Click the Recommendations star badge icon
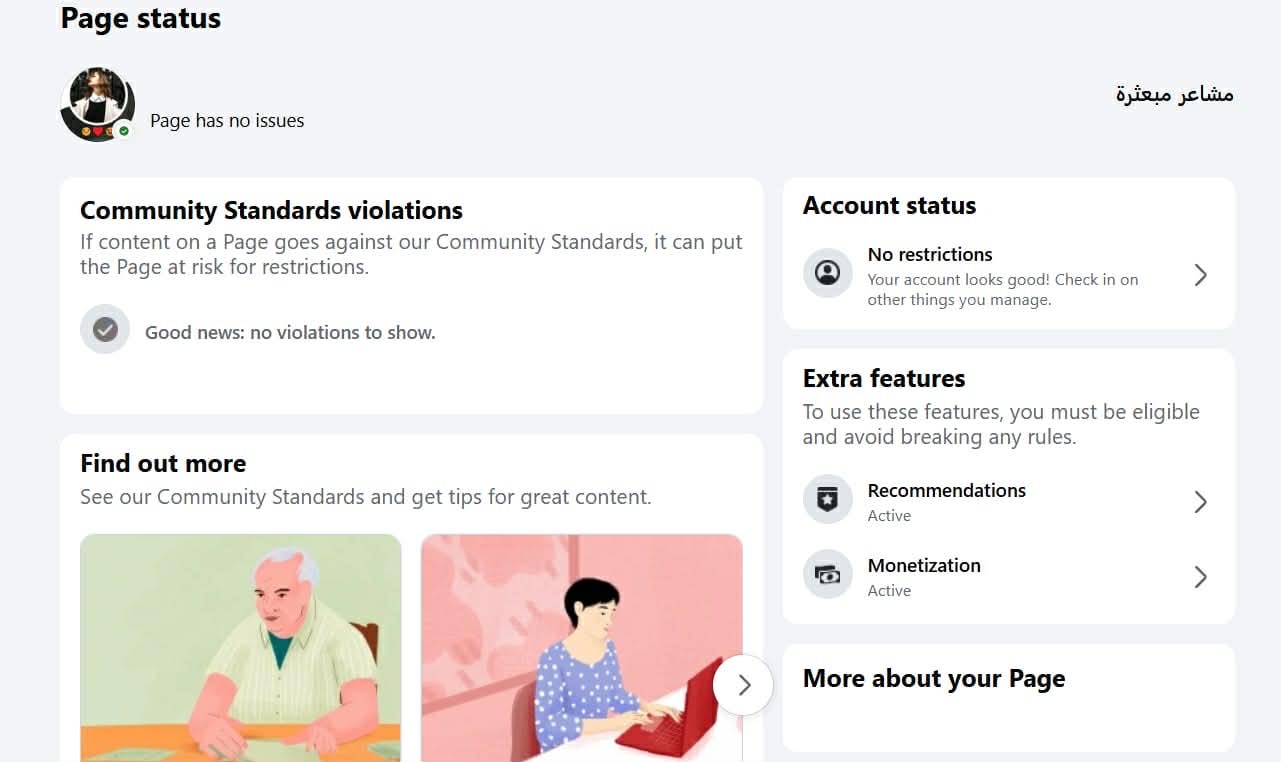Screen dimensions: 1281x762 (x=828, y=500)
